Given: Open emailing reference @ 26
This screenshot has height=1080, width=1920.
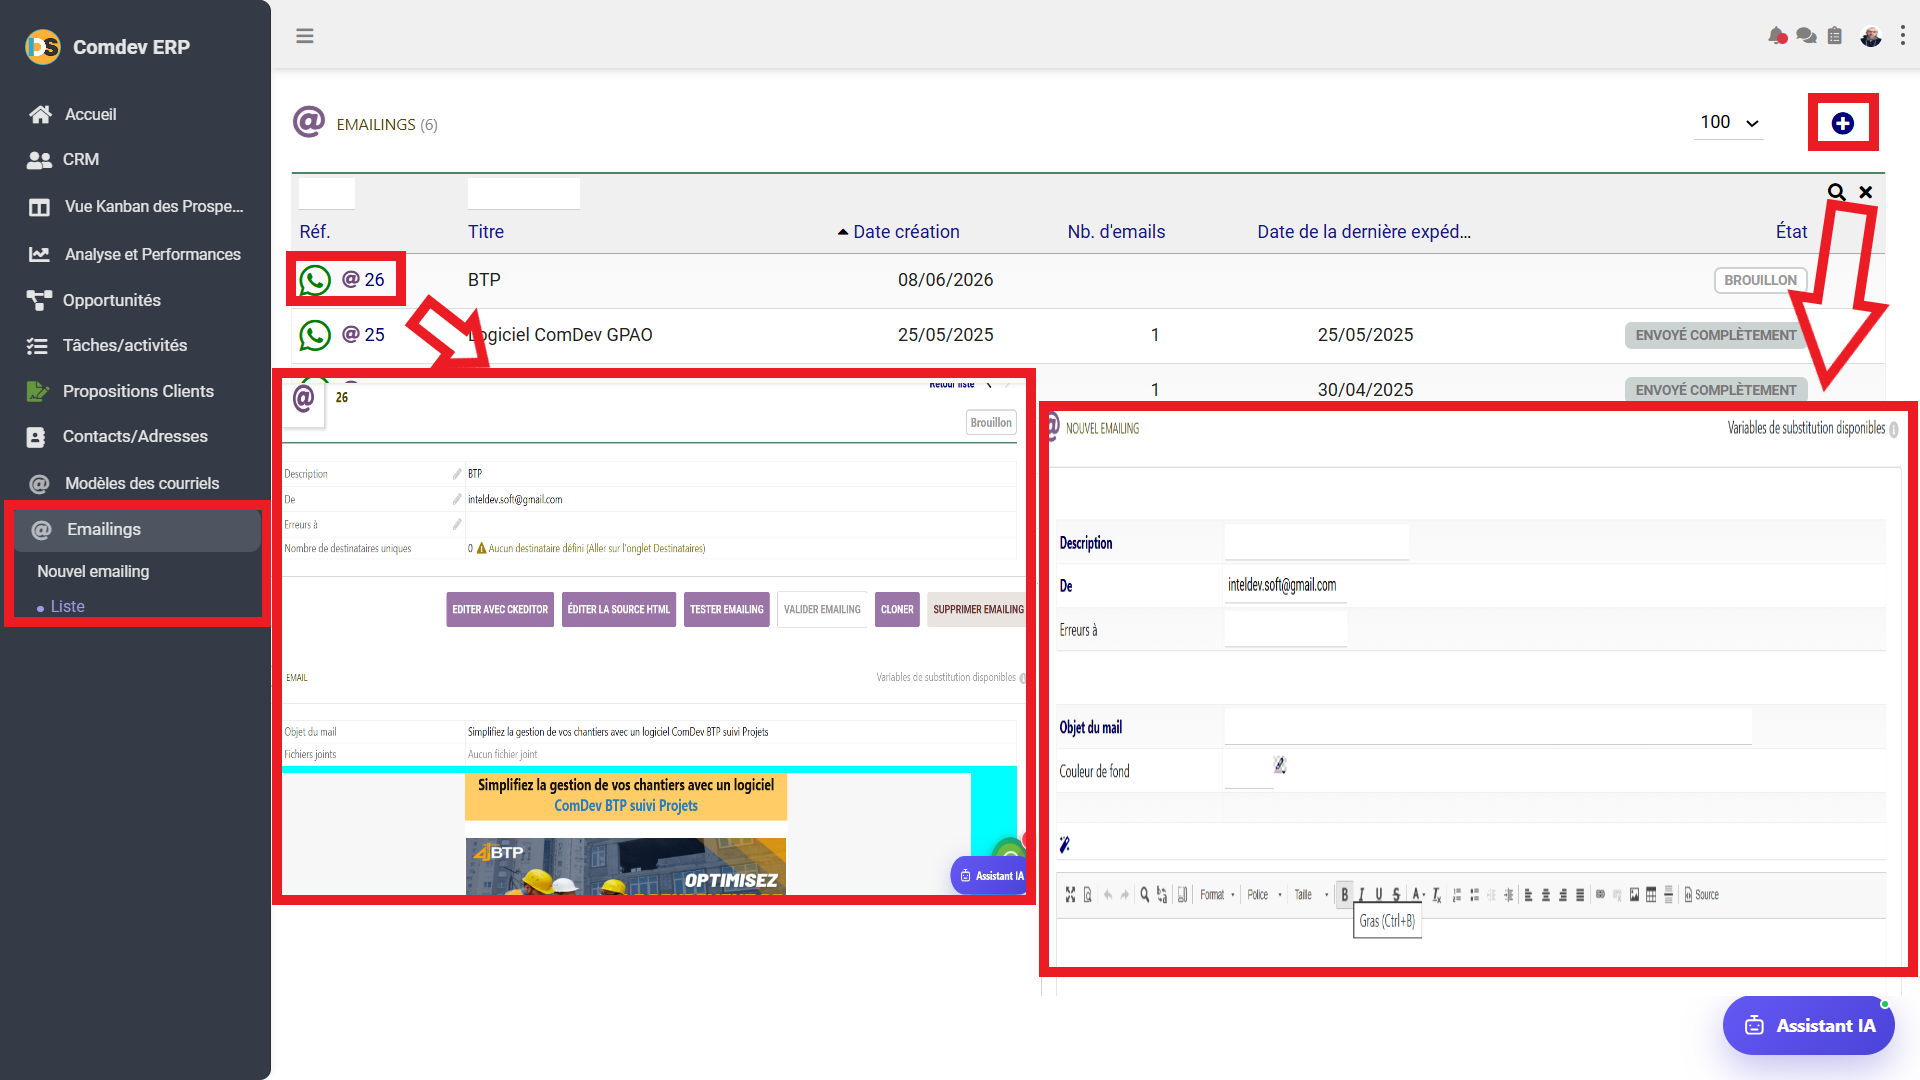Looking at the screenshot, I should click(363, 280).
